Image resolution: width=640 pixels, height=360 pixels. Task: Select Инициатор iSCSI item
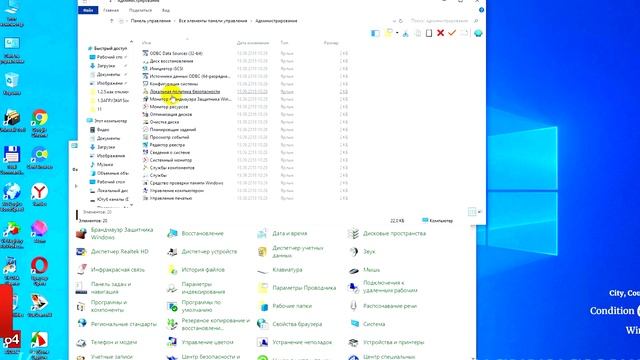[x=166, y=69]
